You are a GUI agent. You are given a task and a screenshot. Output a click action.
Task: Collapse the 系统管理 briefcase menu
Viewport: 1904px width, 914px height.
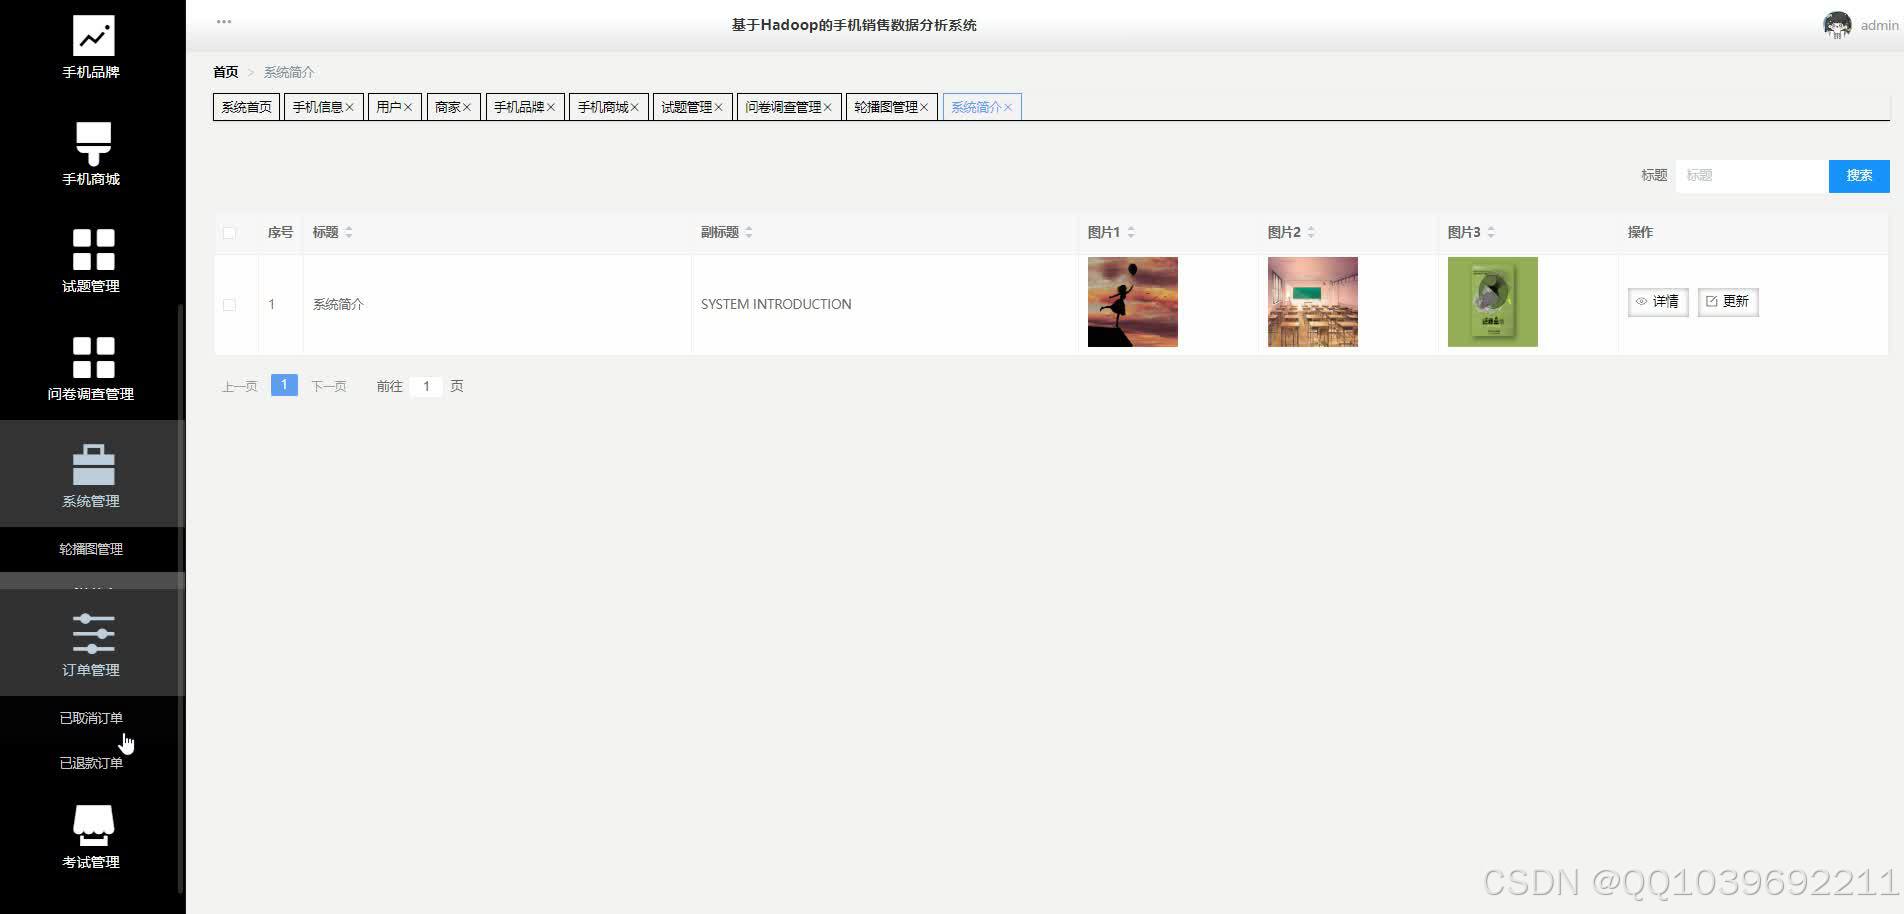click(x=93, y=465)
